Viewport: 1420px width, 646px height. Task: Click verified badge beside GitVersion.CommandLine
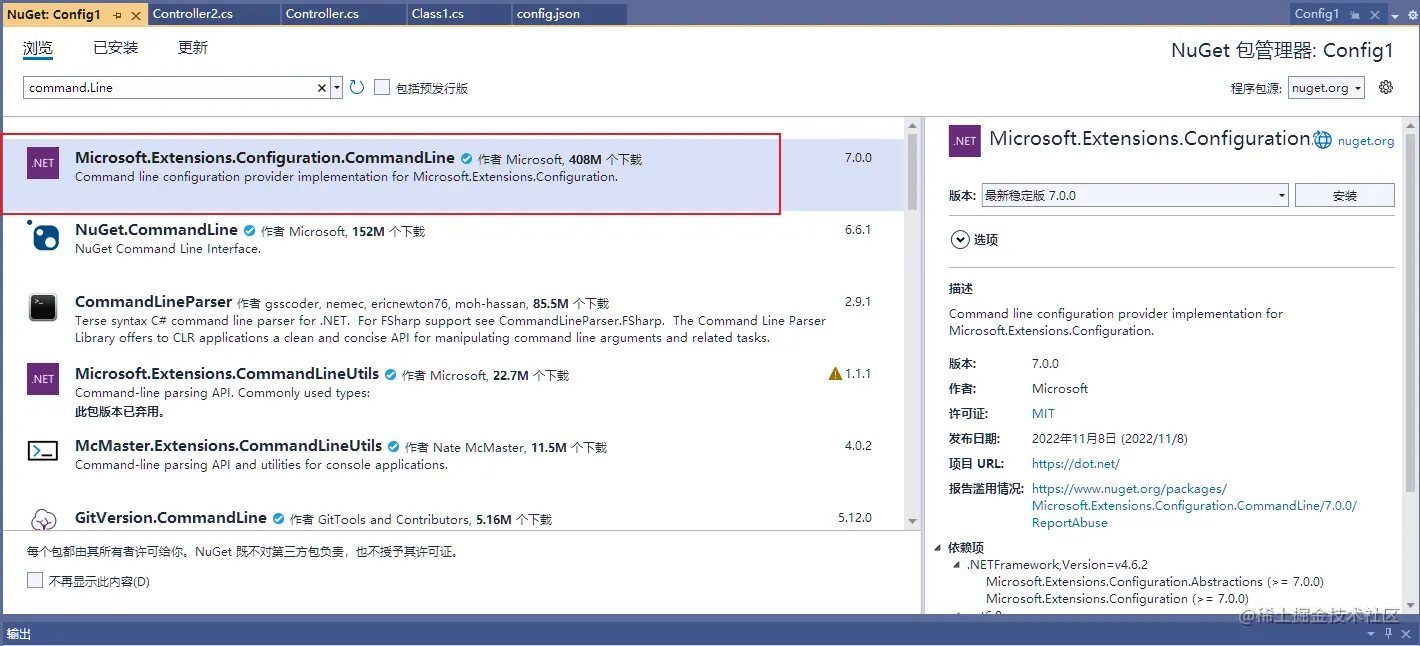coord(278,518)
